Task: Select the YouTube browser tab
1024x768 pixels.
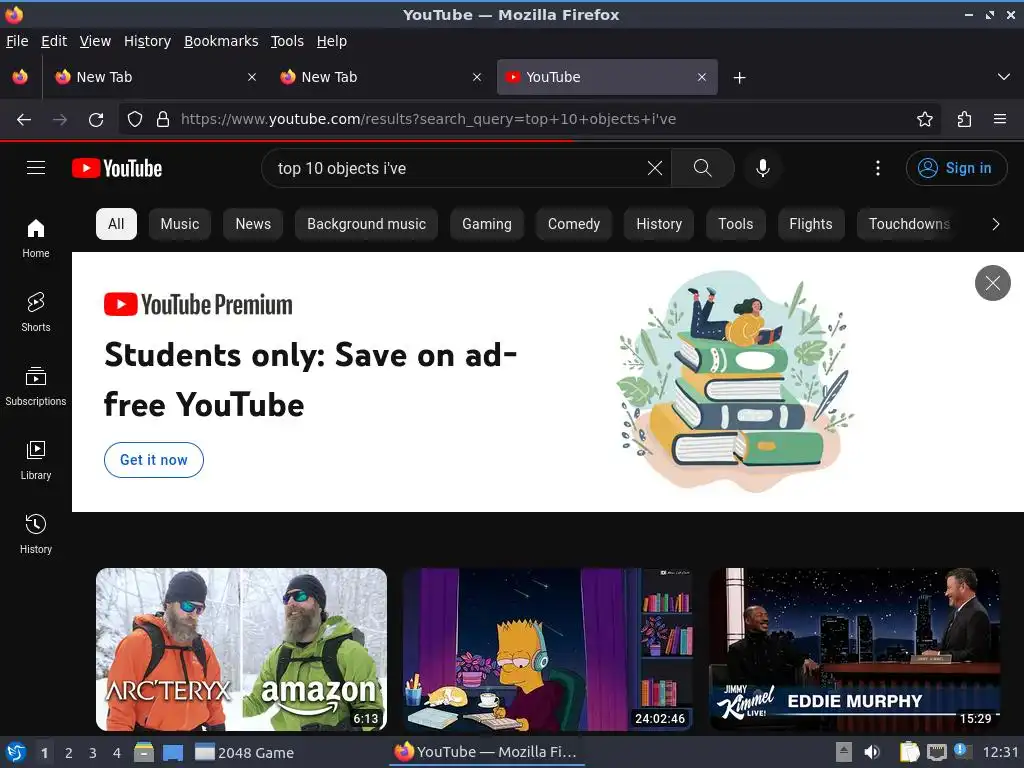Action: point(607,77)
